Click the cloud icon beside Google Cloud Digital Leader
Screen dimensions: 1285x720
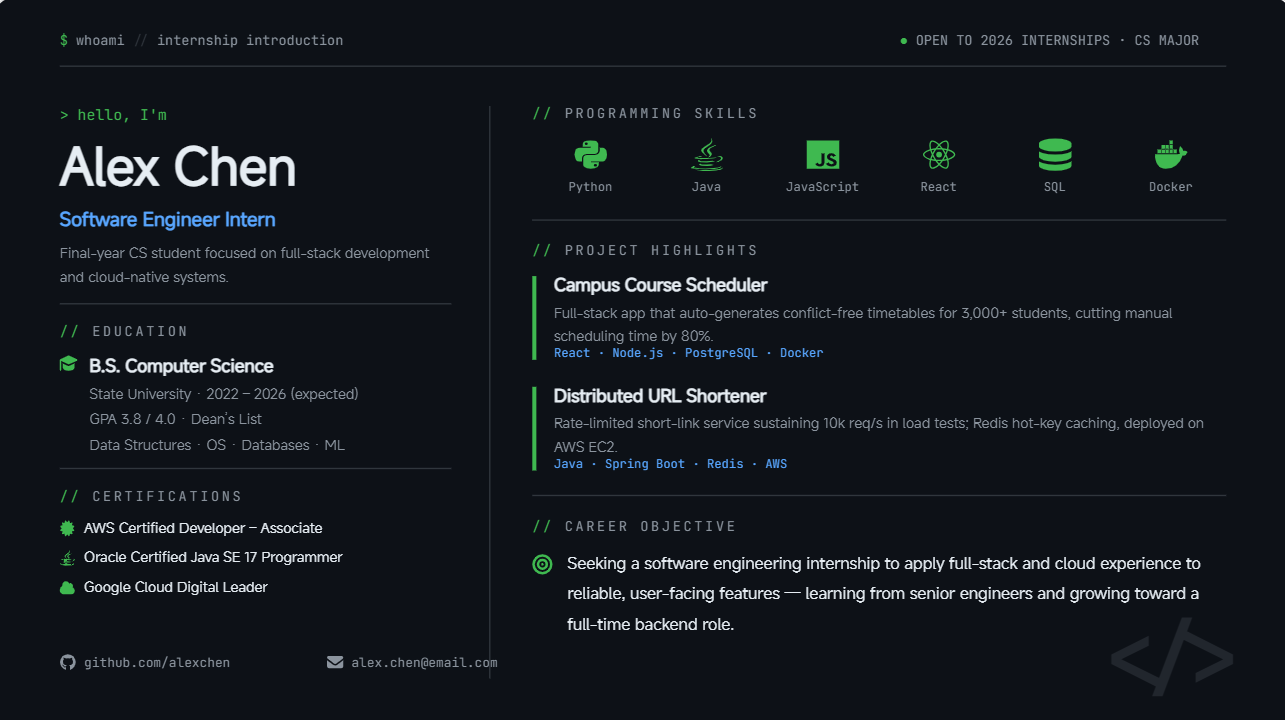[x=67, y=588]
